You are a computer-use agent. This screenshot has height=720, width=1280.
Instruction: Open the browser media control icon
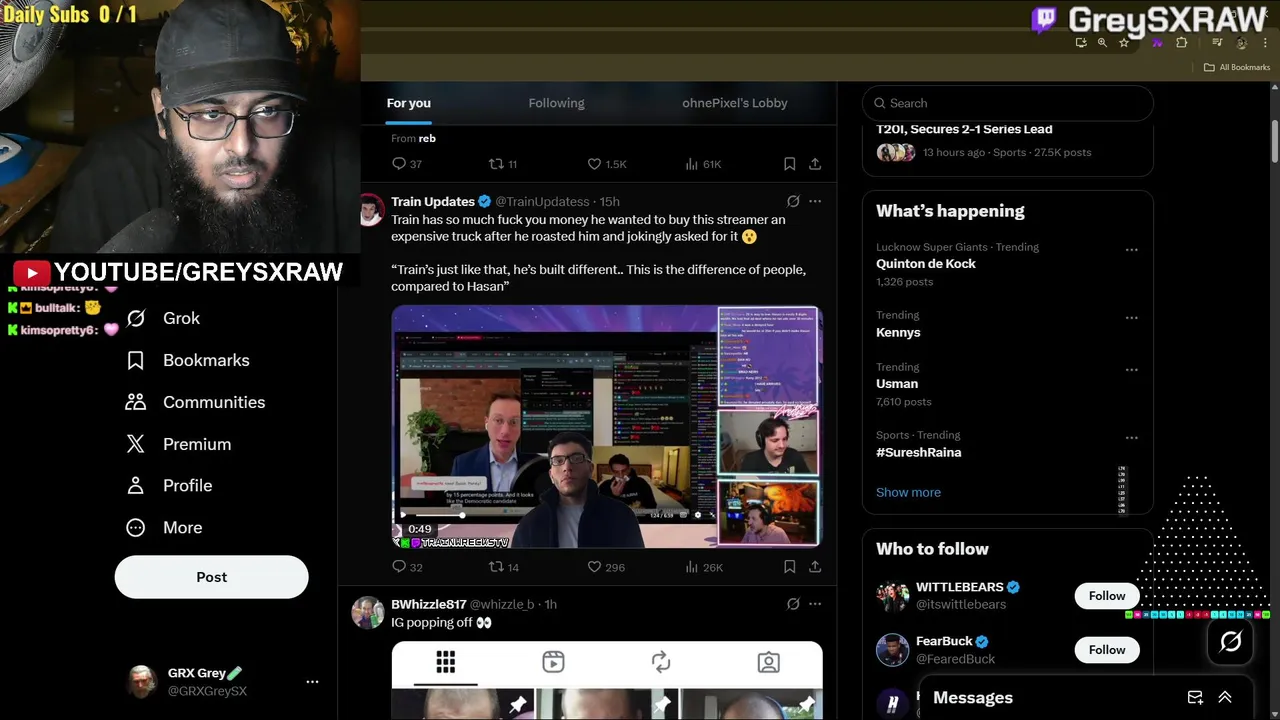1217,43
